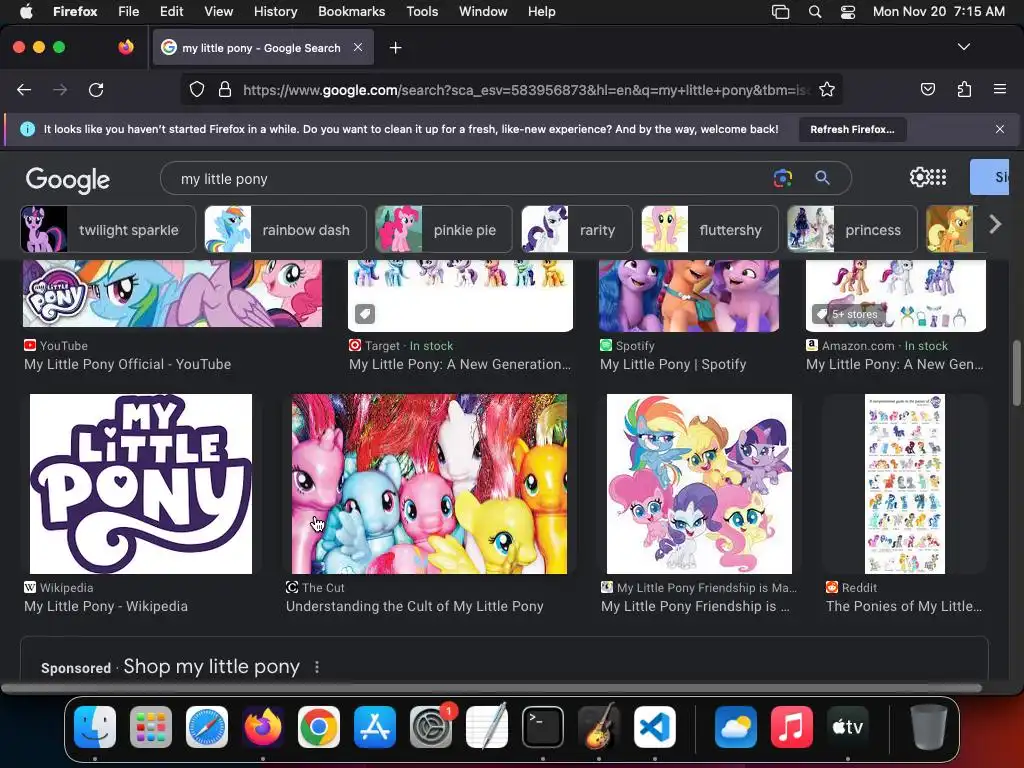Search by image with Google Lens

click(x=782, y=178)
